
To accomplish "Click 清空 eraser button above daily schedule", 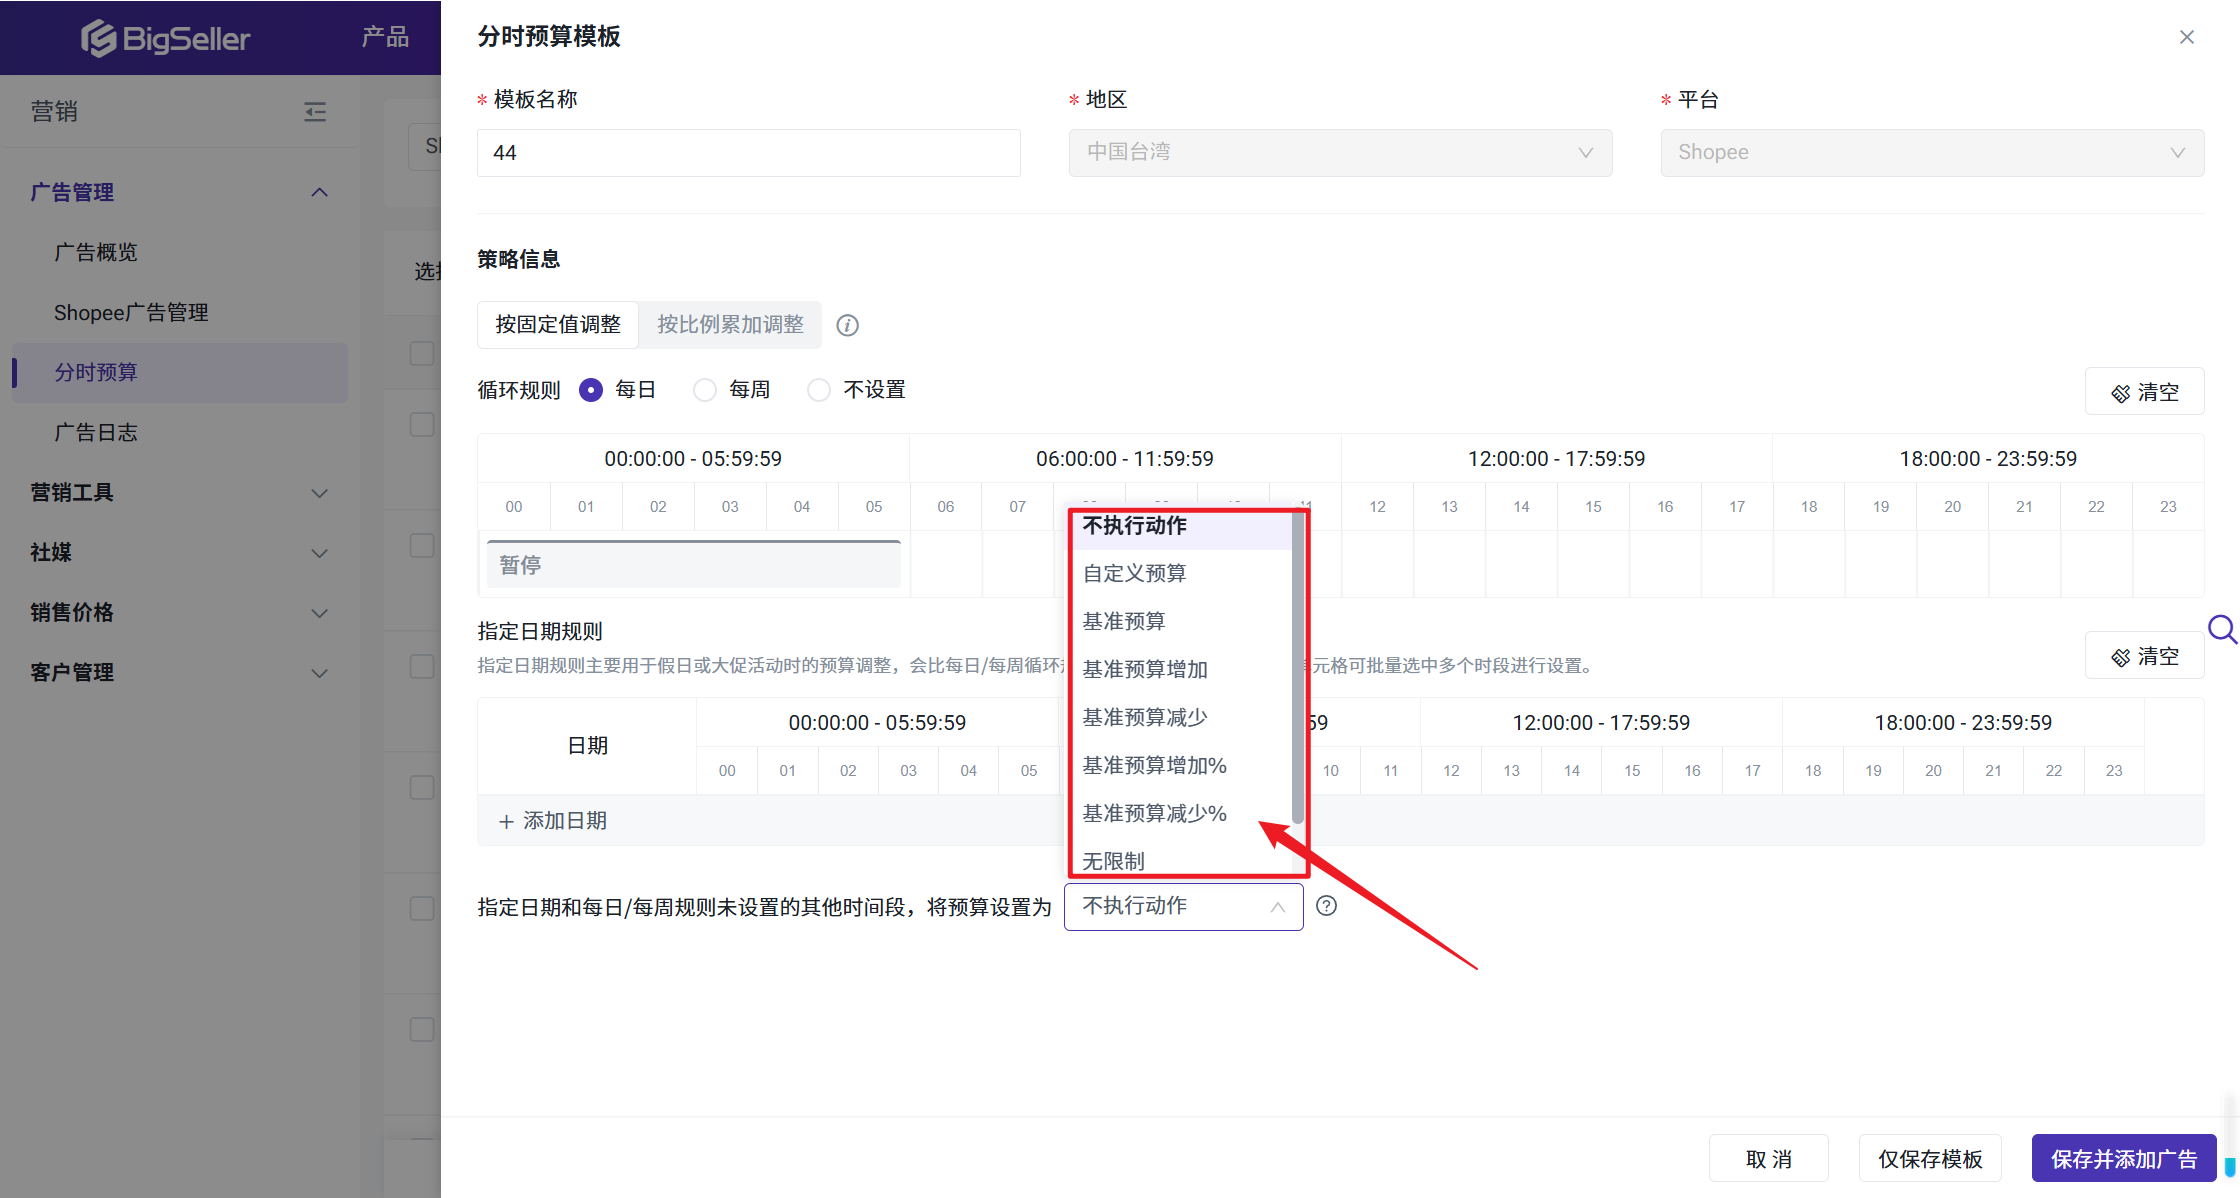I will 2144,392.
